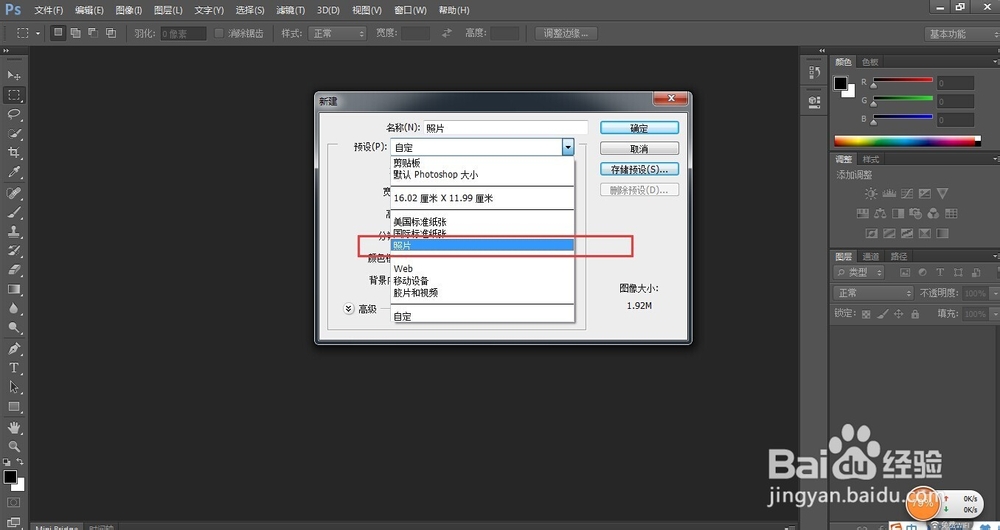The height and width of the screenshot is (530, 1000).
Task: Select the Brush tool
Action: pos(14,212)
